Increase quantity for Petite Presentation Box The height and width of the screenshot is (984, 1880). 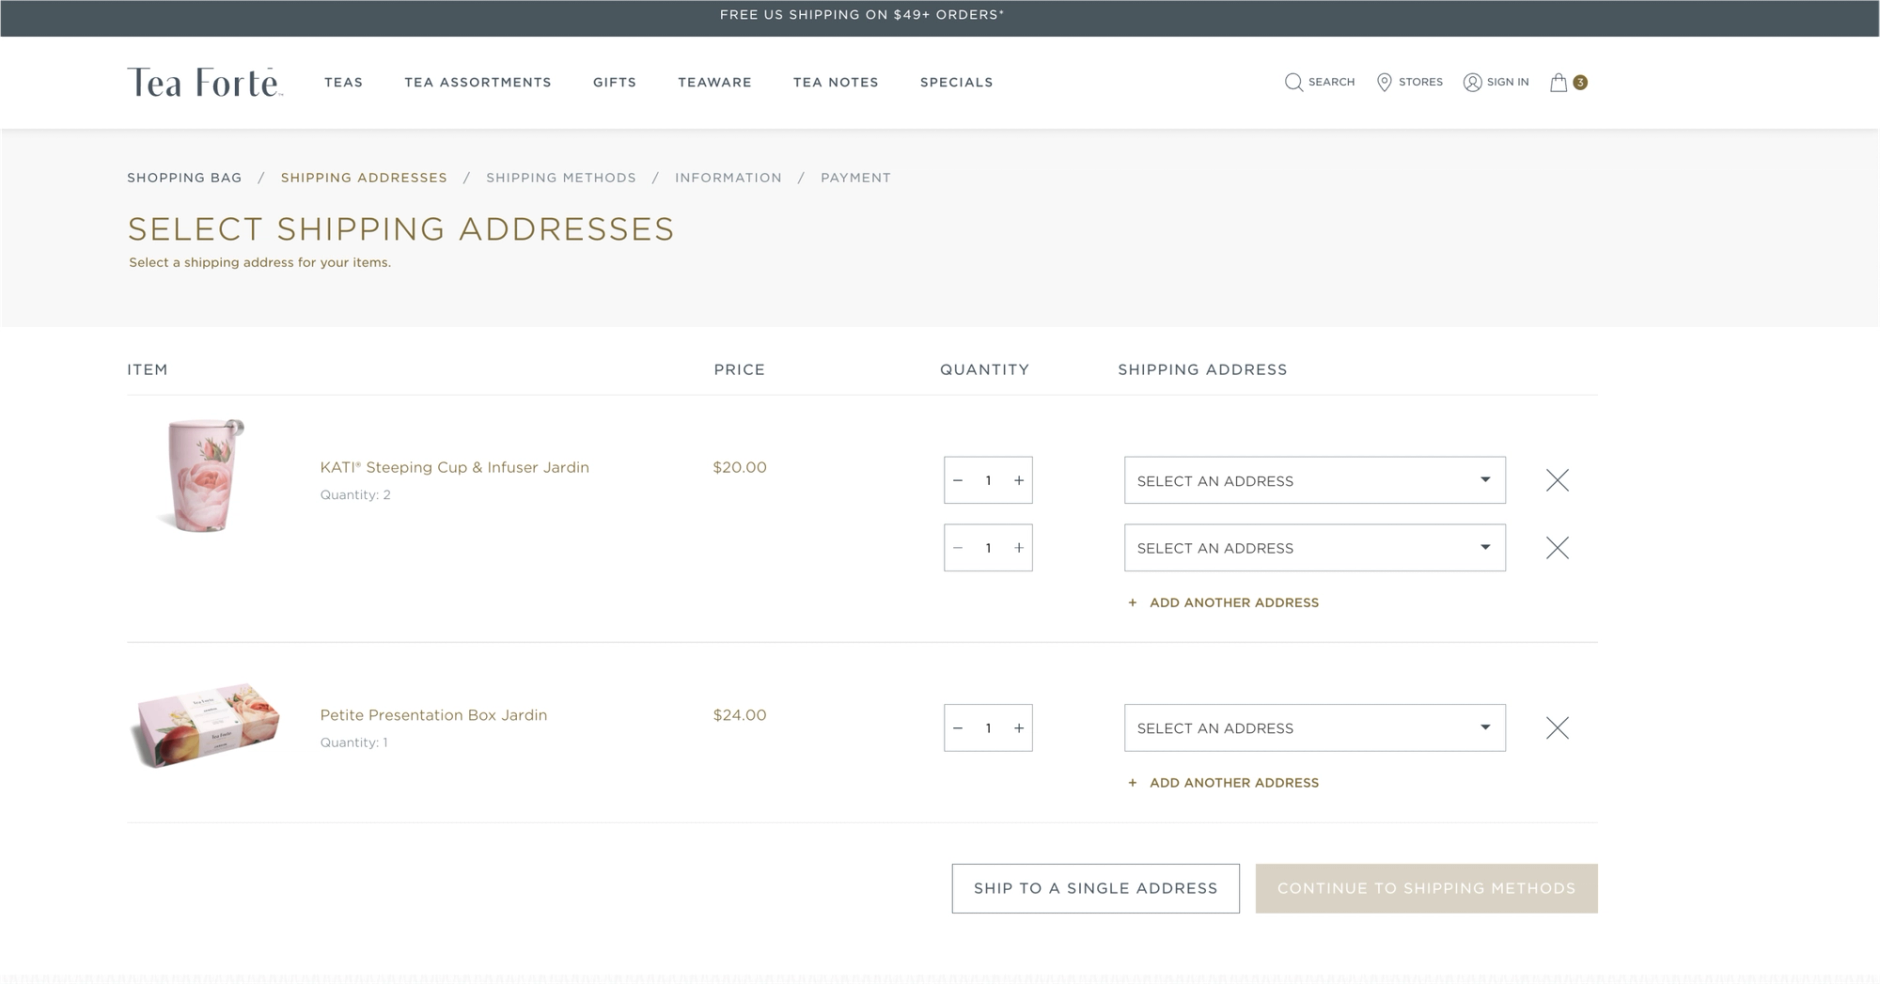[1019, 728]
